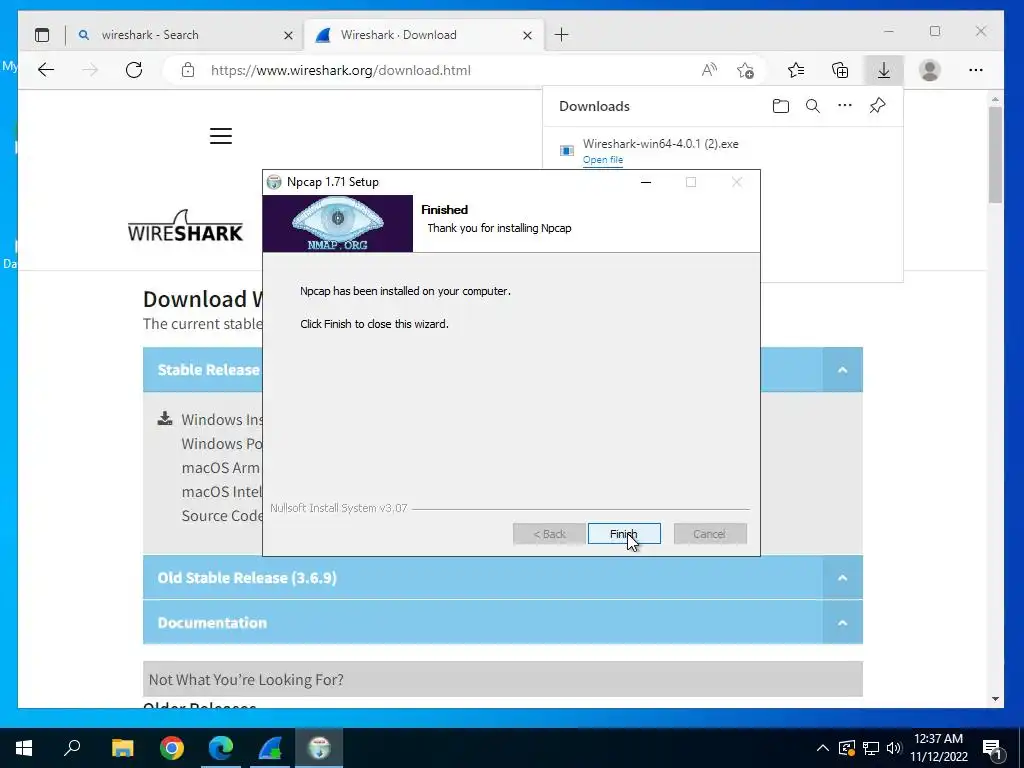Click the Wireshark-win64-4.0.1 (2).exe file name
Viewport: 1024px width, 768px height.
[660, 144]
